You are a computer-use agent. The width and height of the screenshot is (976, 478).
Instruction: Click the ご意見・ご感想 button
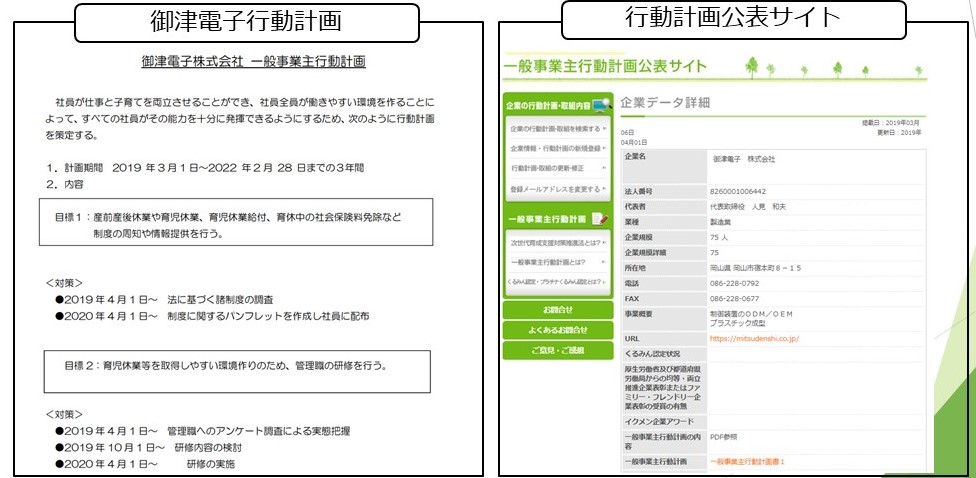pyautogui.click(x=558, y=350)
